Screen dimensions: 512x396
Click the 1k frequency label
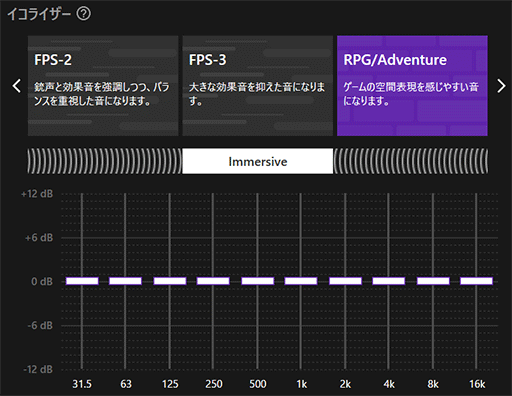[302, 384]
